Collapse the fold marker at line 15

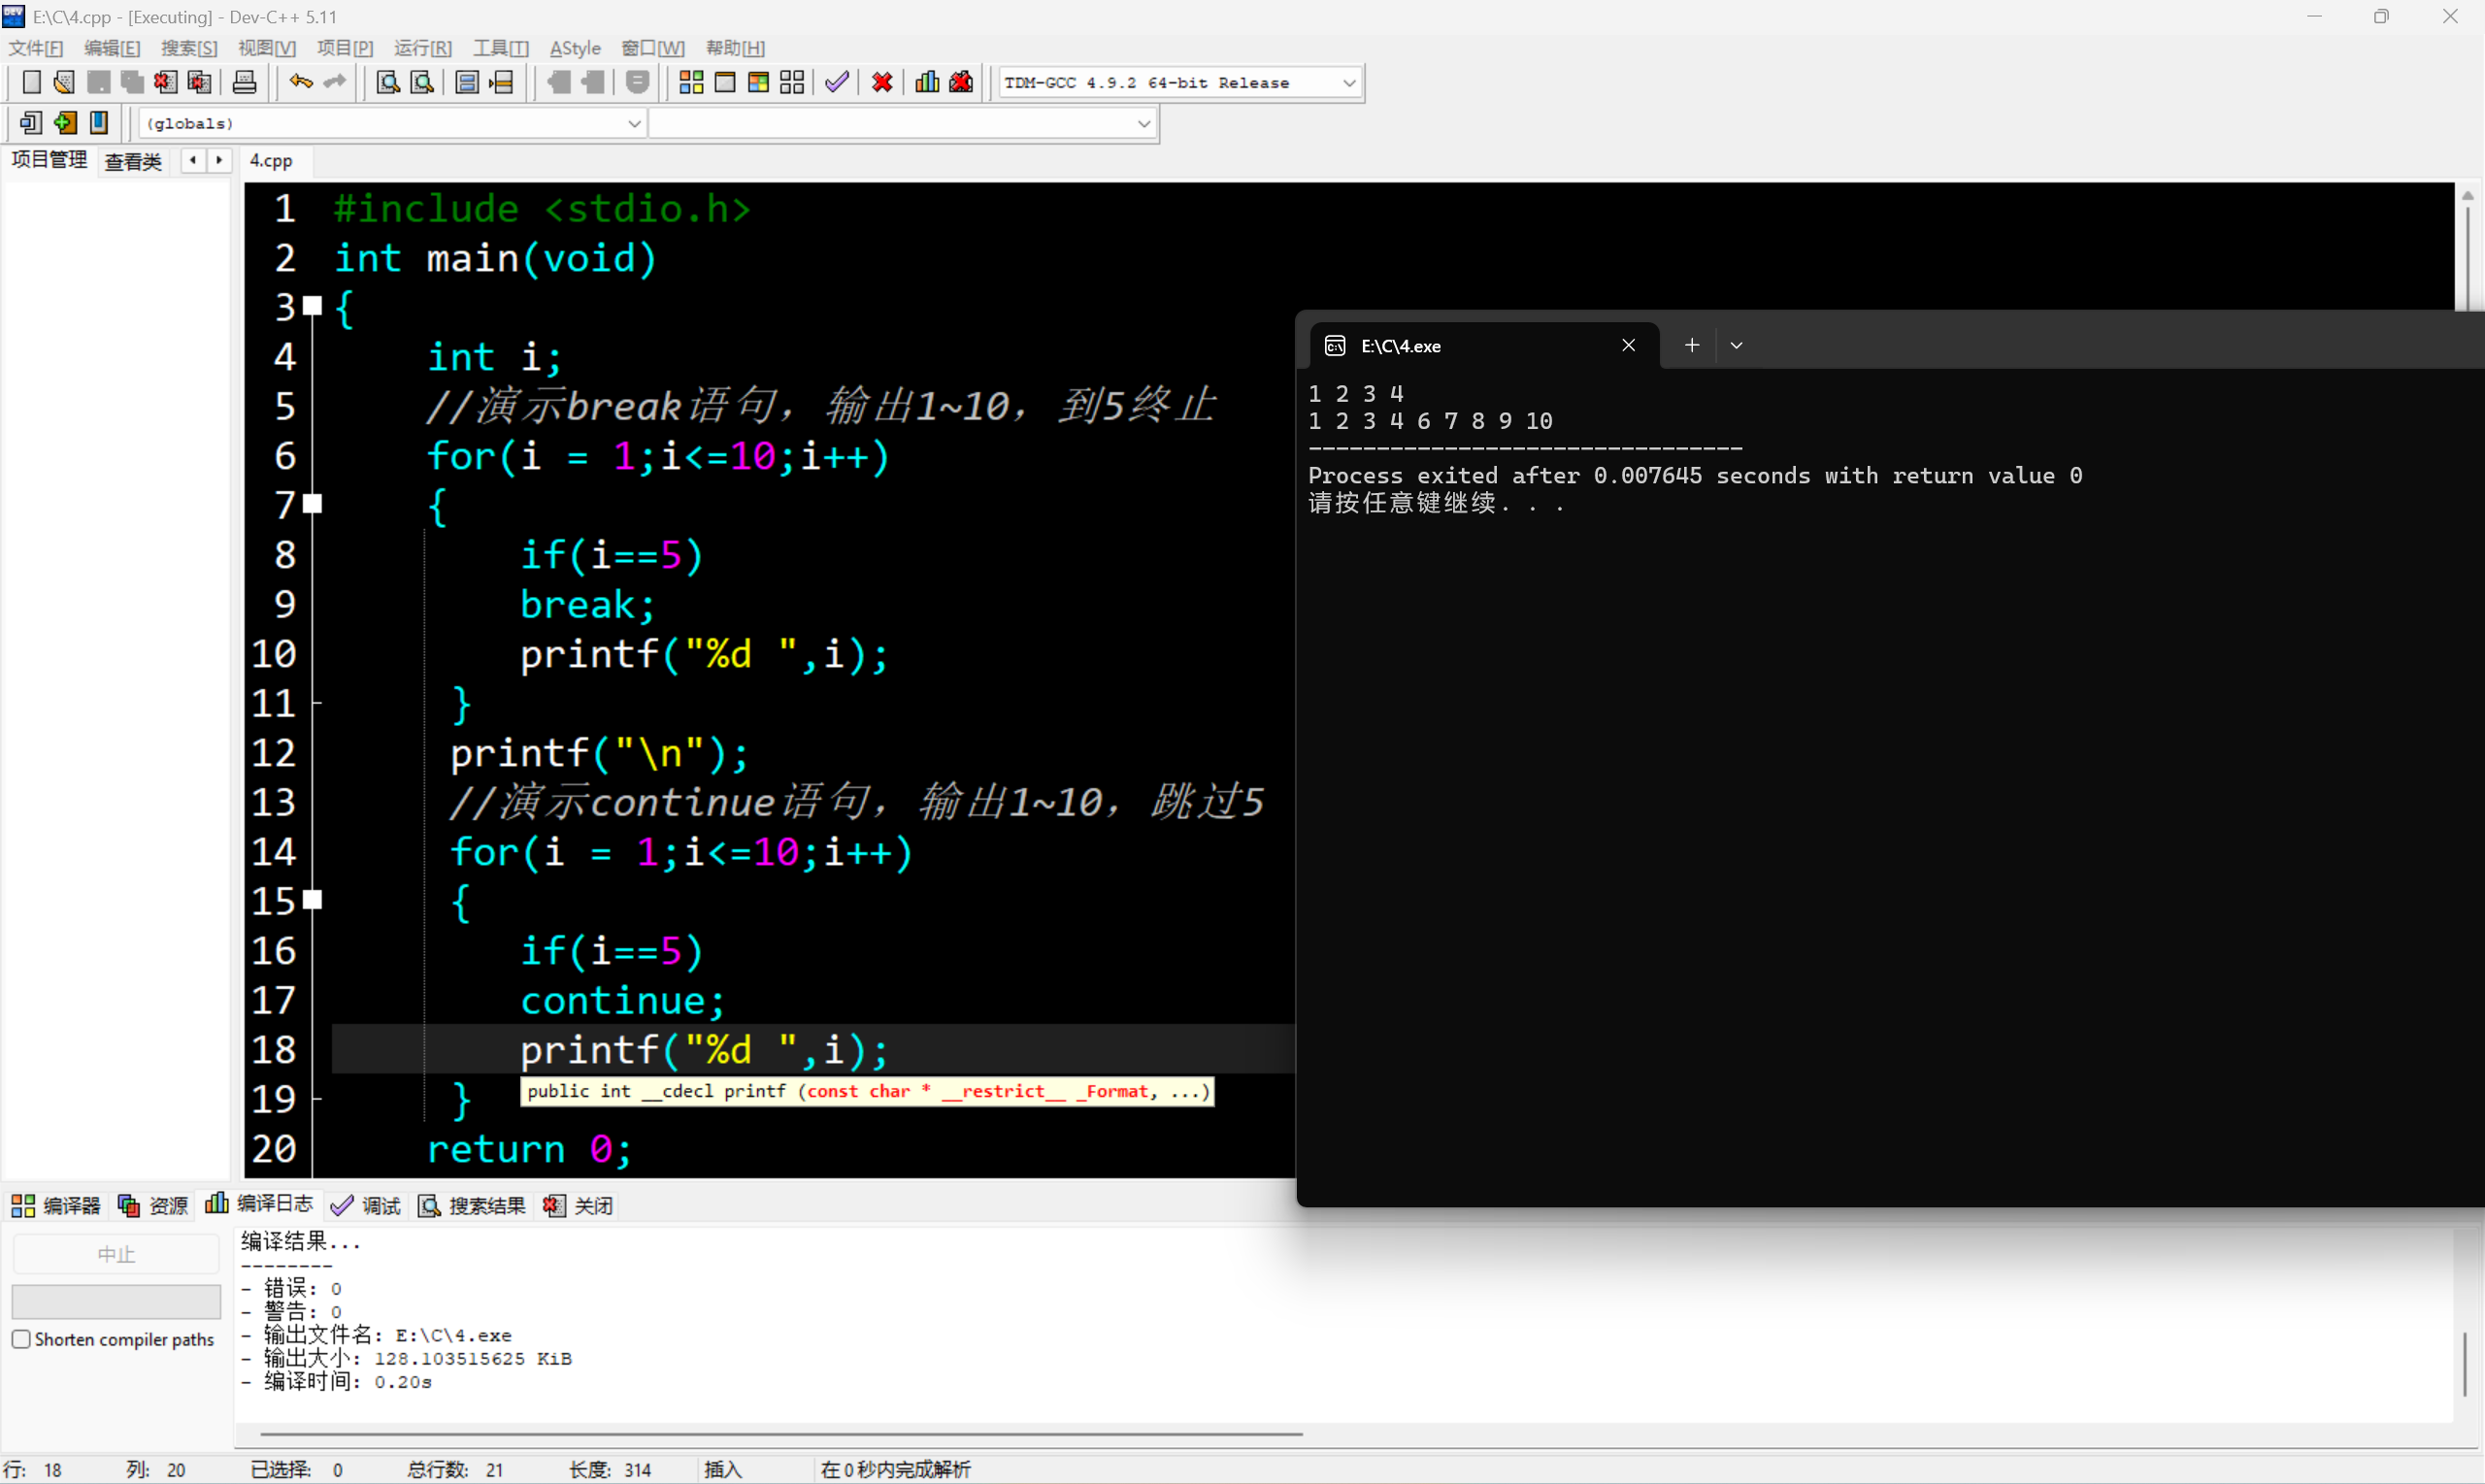click(313, 900)
